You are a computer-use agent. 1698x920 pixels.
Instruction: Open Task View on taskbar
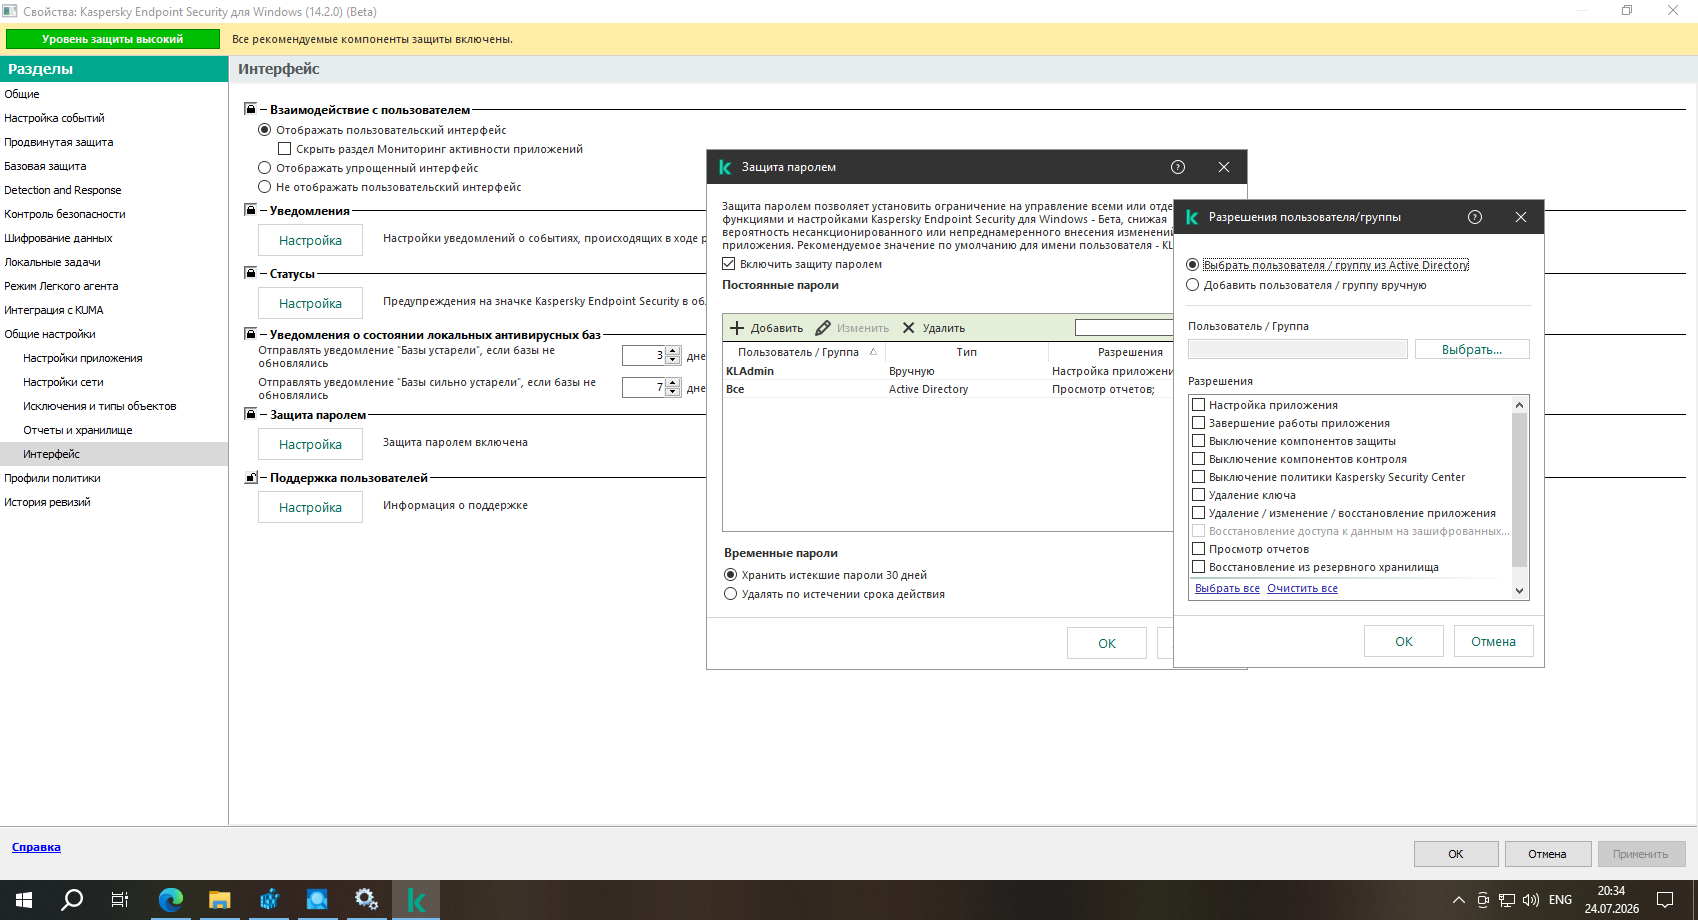[x=120, y=900]
